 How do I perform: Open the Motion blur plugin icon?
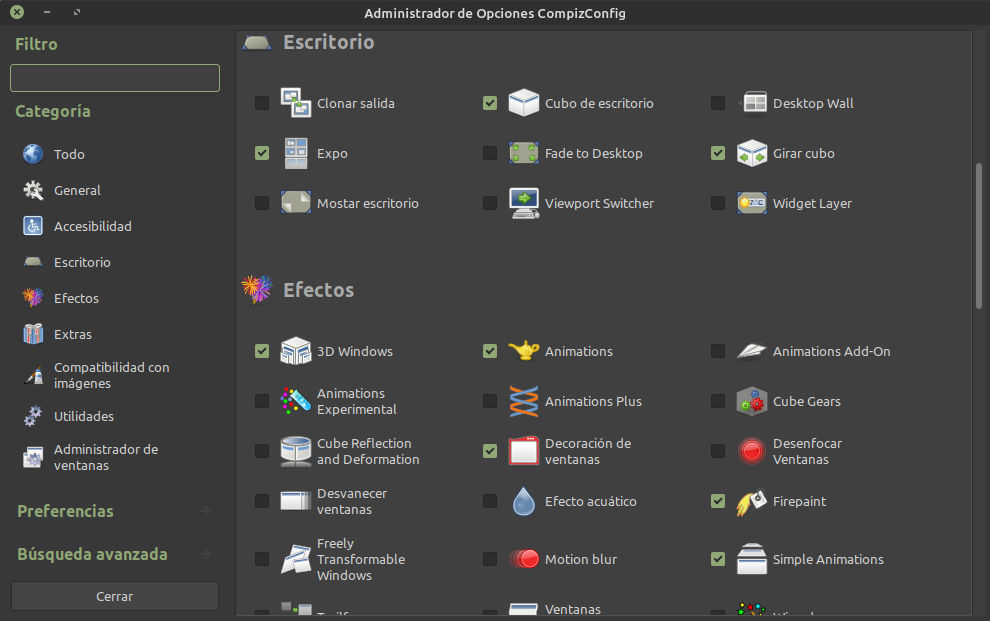tap(523, 559)
